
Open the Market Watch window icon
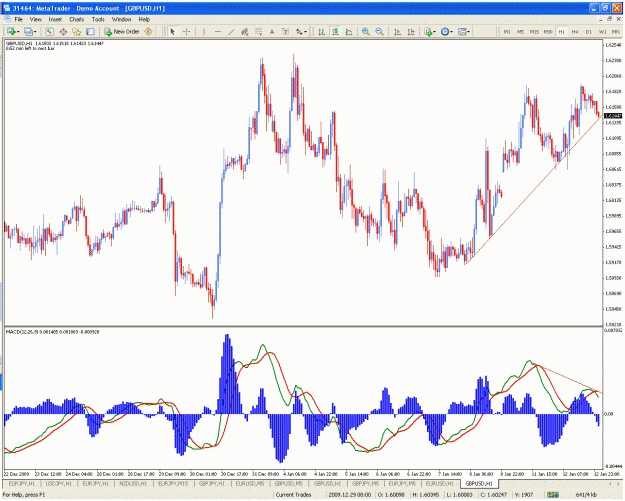pos(49,31)
